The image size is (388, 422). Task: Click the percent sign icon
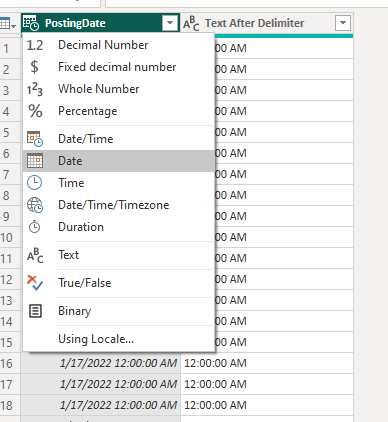pos(35,111)
